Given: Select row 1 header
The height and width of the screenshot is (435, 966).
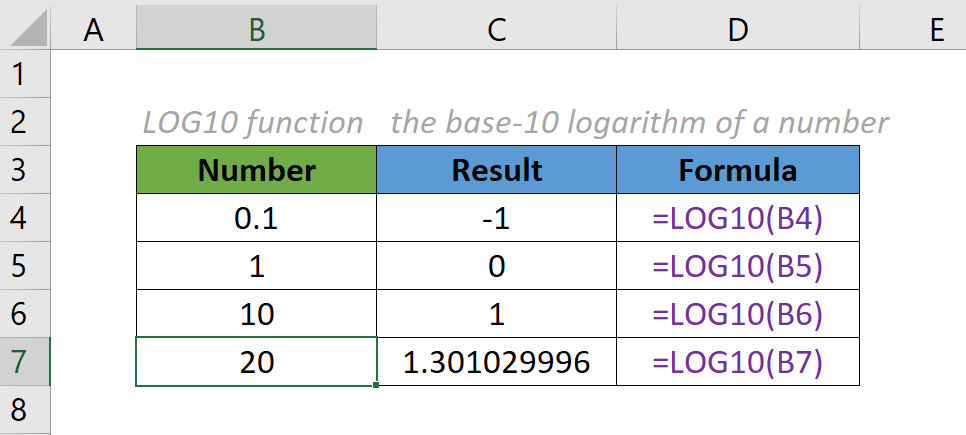Looking at the screenshot, I should (24, 74).
